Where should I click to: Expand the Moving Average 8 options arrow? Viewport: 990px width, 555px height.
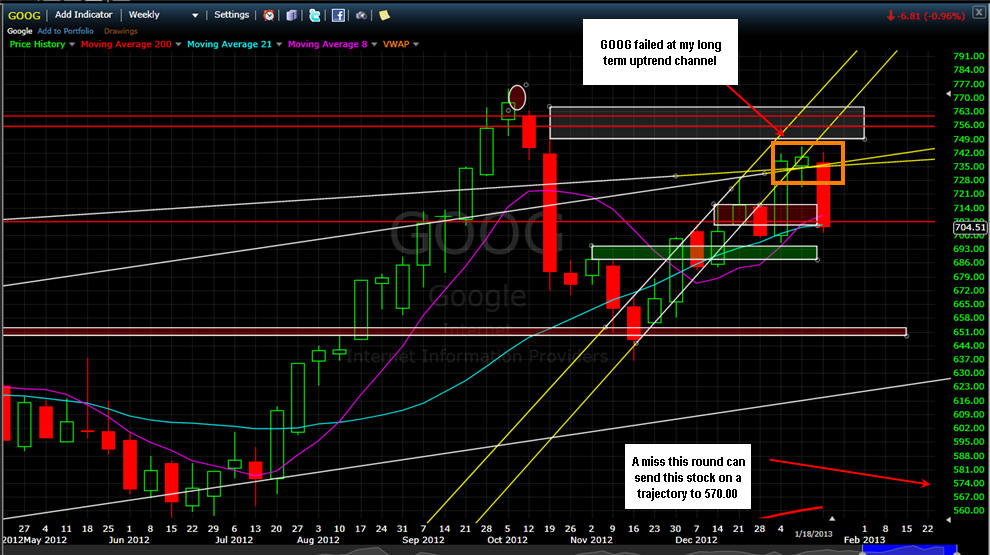pyautogui.click(x=374, y=44)
